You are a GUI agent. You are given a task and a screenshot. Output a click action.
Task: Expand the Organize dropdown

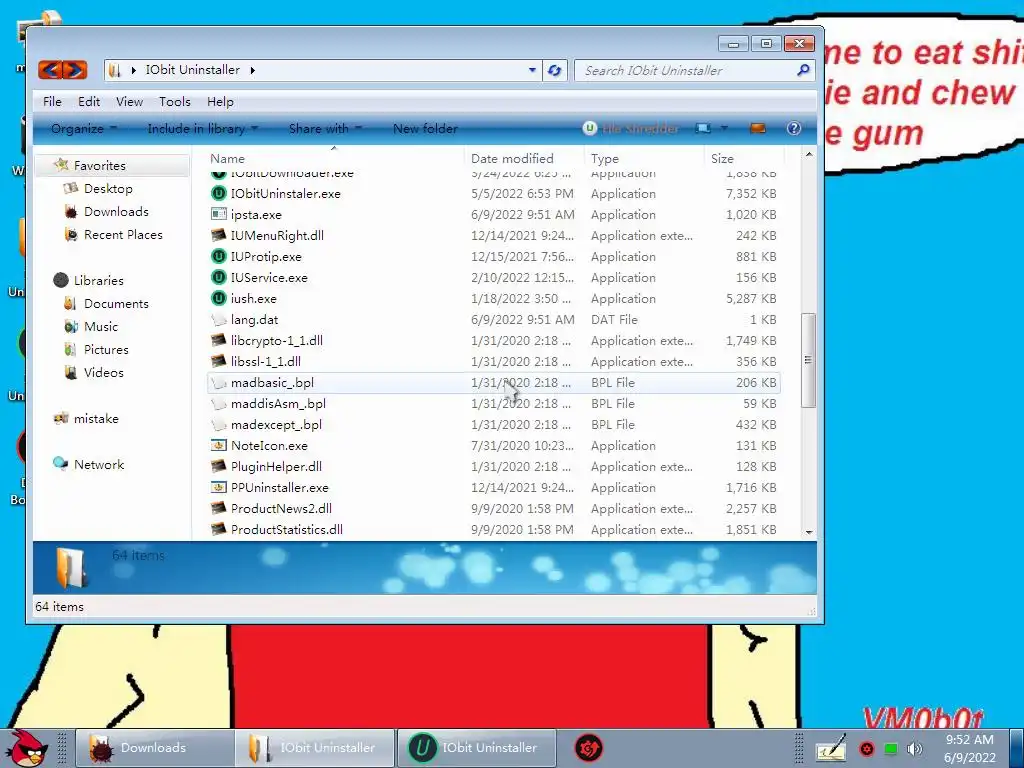[x=84, y=129]
